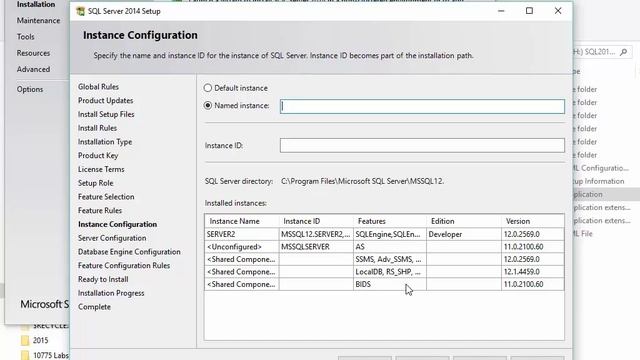Click the SQLEngine,SQLEn... features cell
Image resolution: width=640 pixels, height=360 pixels.
pyautogui.click(x=390, y=234)
